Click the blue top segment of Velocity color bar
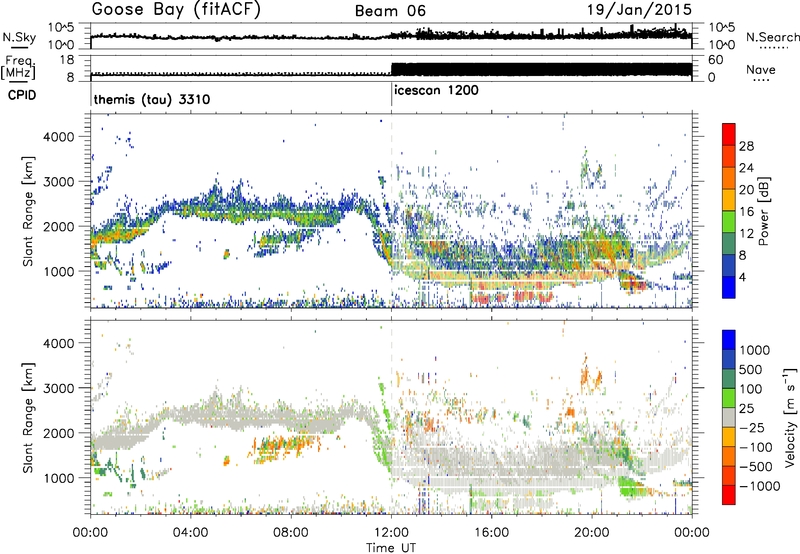 (729, 340)
